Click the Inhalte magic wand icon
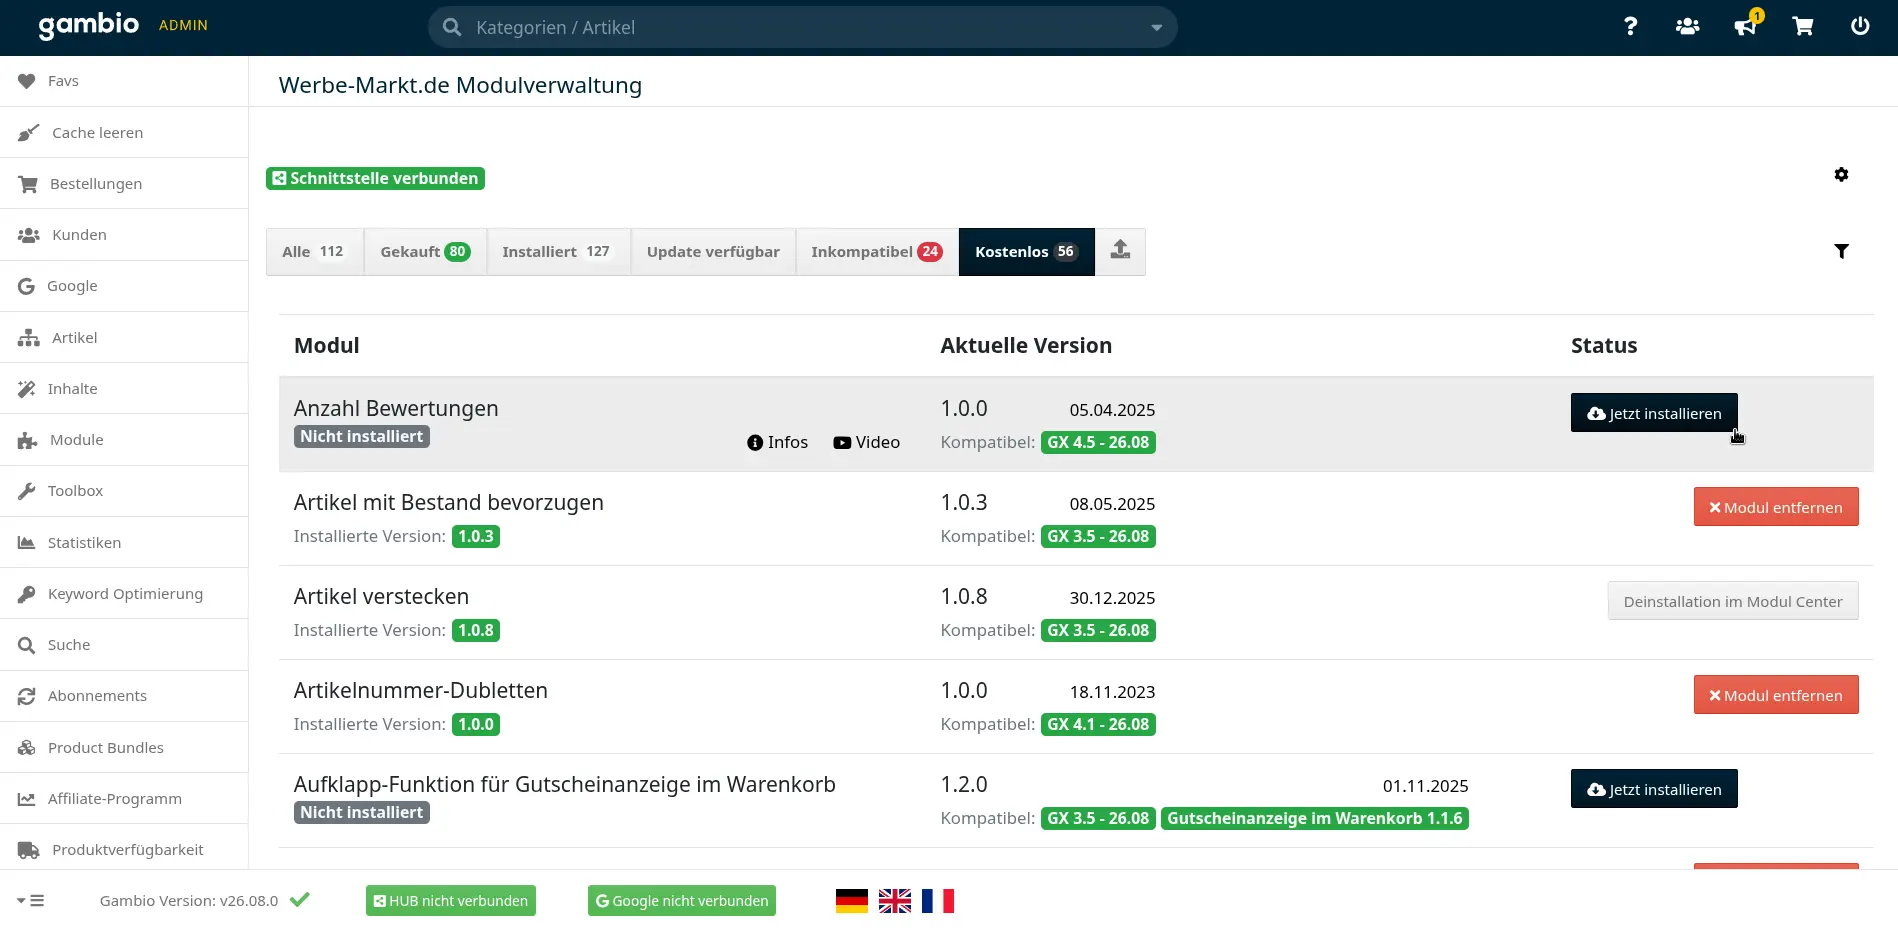1898x928 pixels. [x=27, y=389]
